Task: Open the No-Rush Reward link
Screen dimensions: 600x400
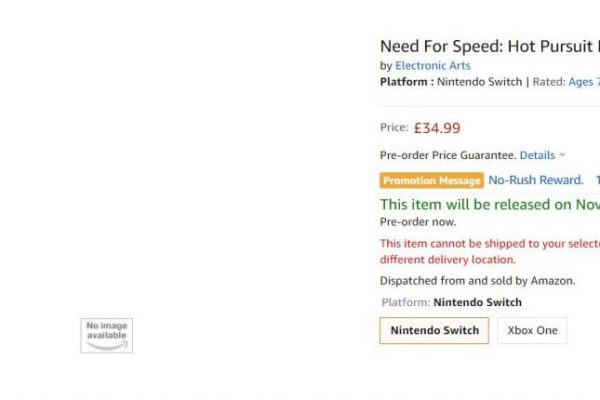Action: coord(536,180)
